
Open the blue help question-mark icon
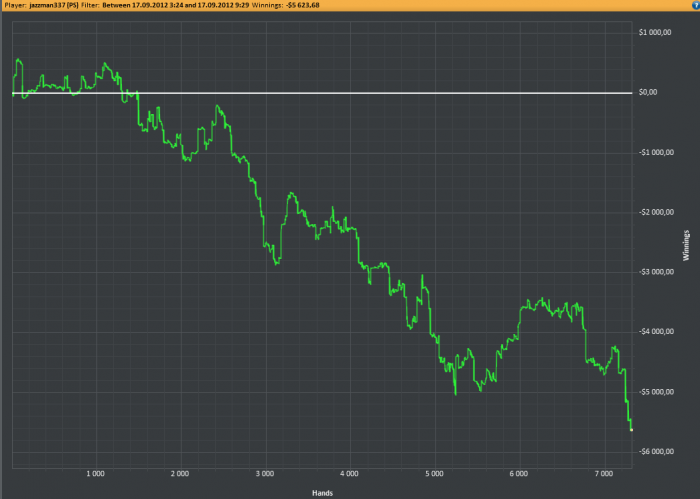click(x=696, y=5)
